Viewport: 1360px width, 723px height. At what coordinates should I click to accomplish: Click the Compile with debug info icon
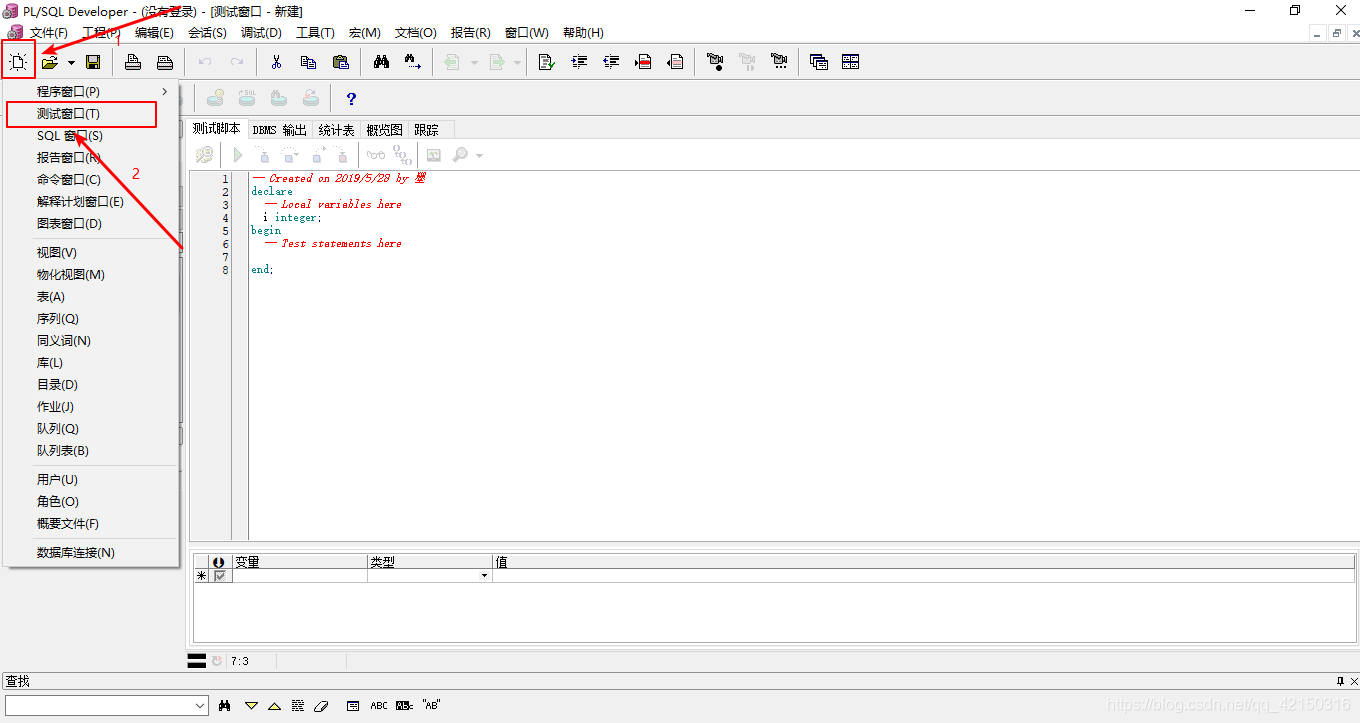pos(204,155)
